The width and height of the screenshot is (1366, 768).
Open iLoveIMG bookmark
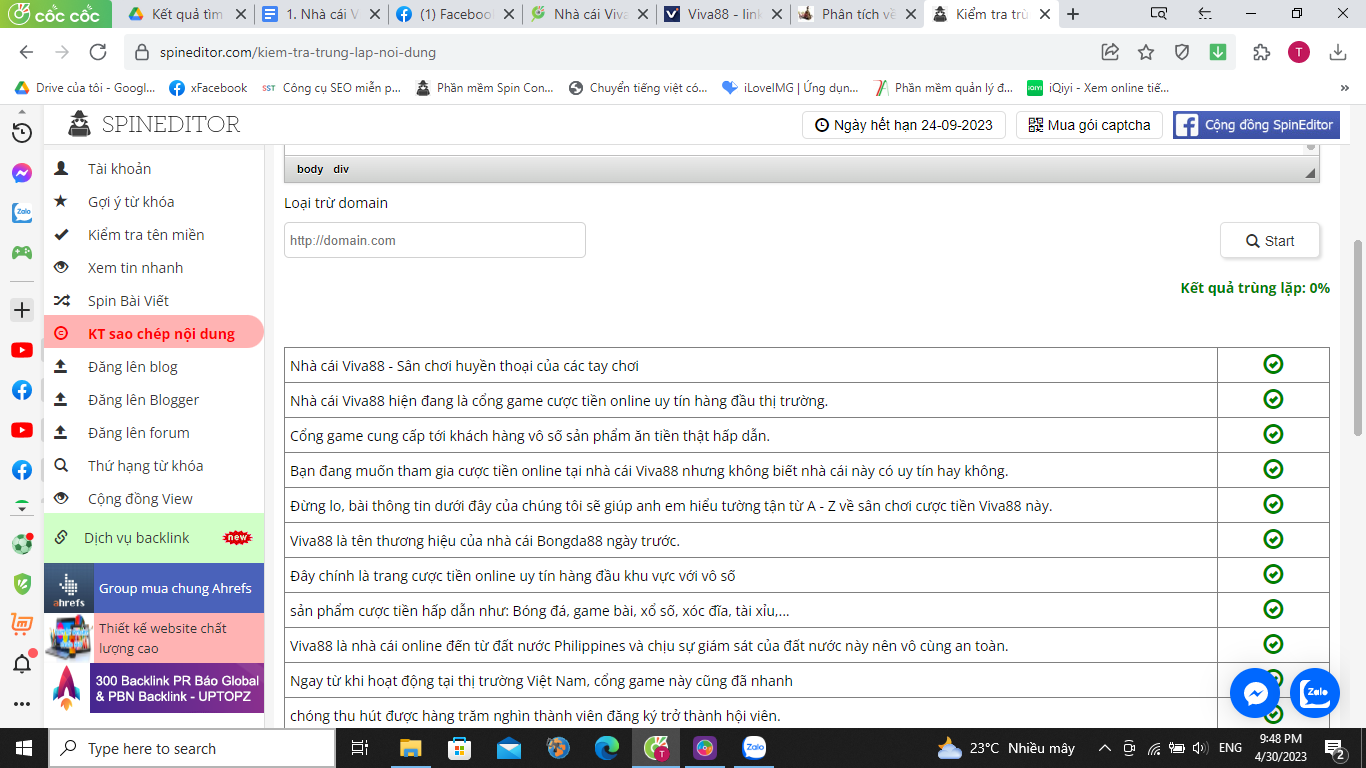(790, 88)
